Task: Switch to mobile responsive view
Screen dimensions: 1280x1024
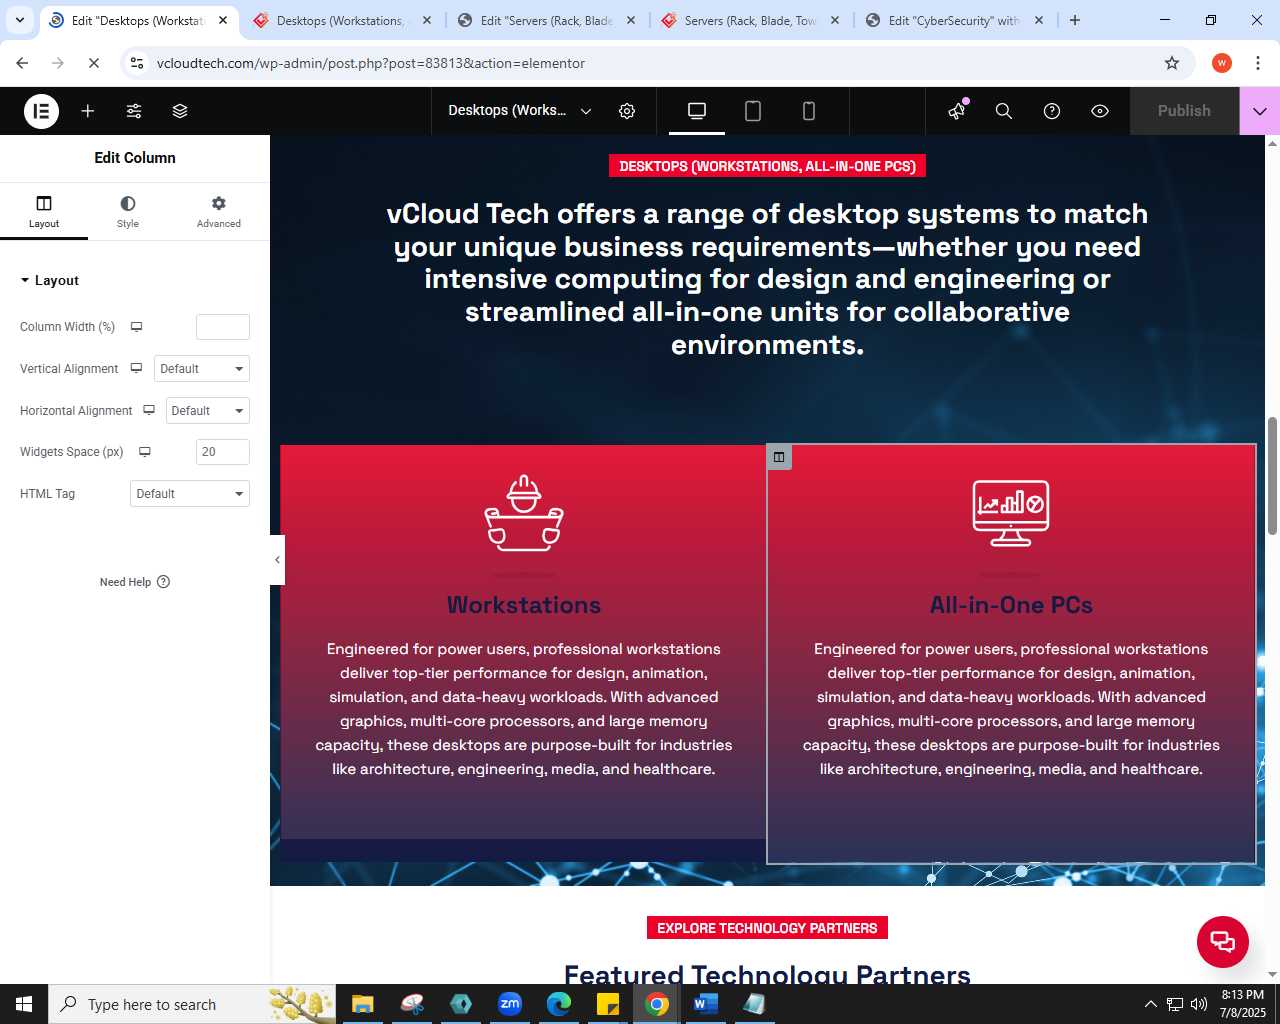Action: pyautogui.click(x=809, y=111)
